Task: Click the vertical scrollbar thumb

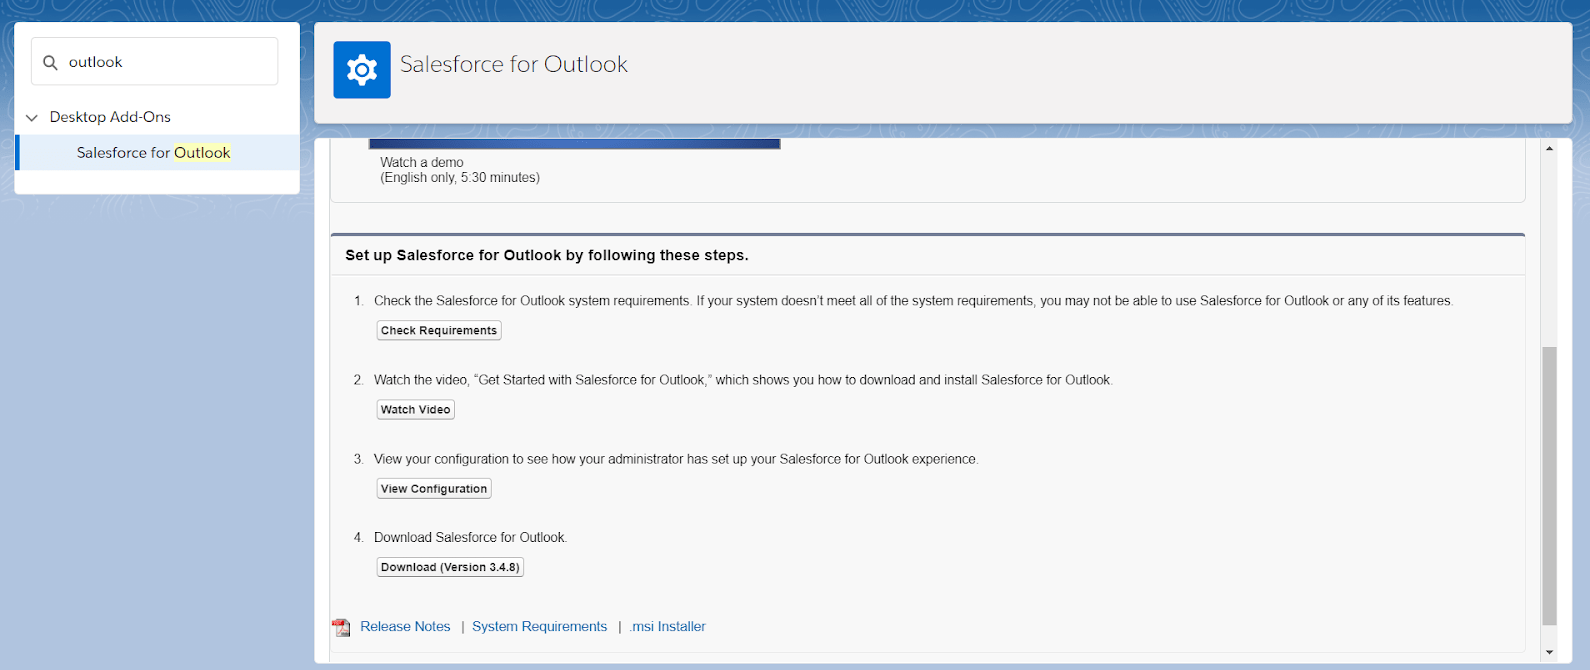Action: tap(1549, 485)
